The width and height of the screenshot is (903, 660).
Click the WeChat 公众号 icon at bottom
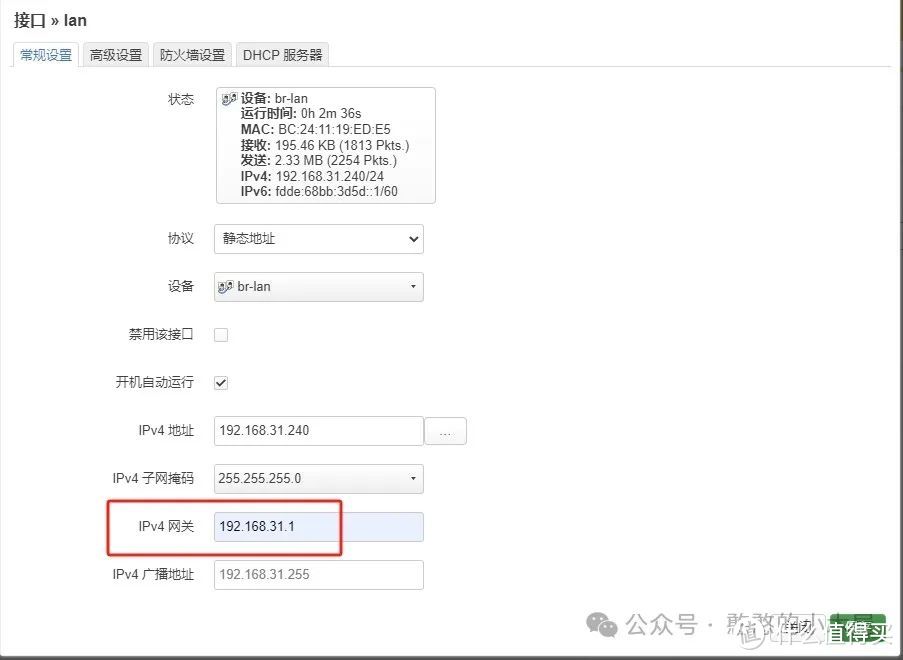(x=601, y=625)
